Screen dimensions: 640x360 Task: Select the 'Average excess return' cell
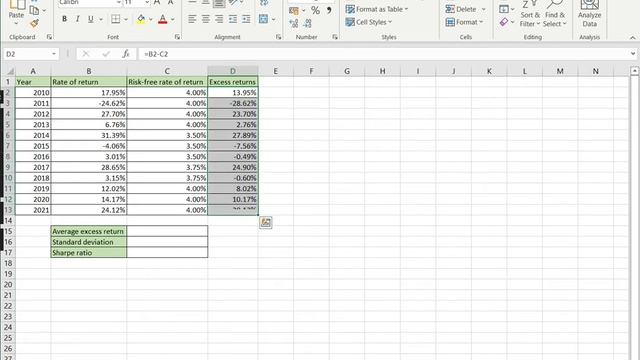89,231
